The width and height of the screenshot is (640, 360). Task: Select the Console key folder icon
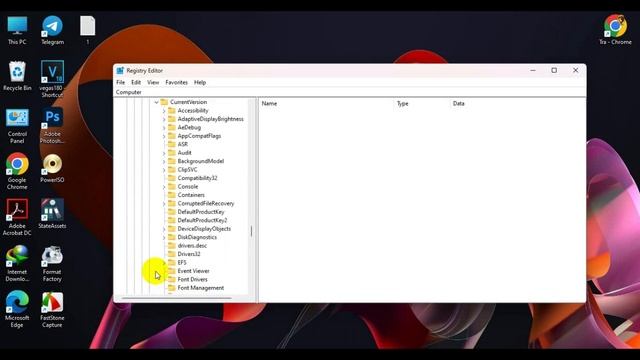pos(172,187)
